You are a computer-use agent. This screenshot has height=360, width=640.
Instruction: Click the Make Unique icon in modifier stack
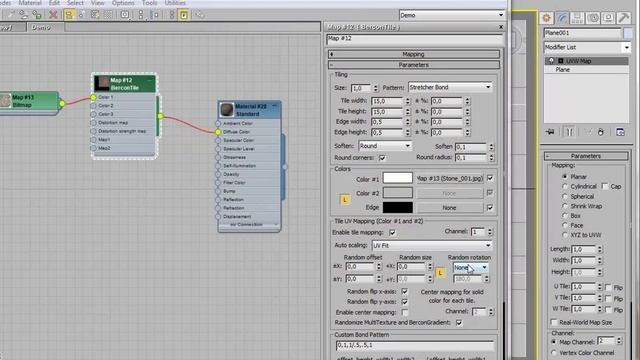coord(588,132)
